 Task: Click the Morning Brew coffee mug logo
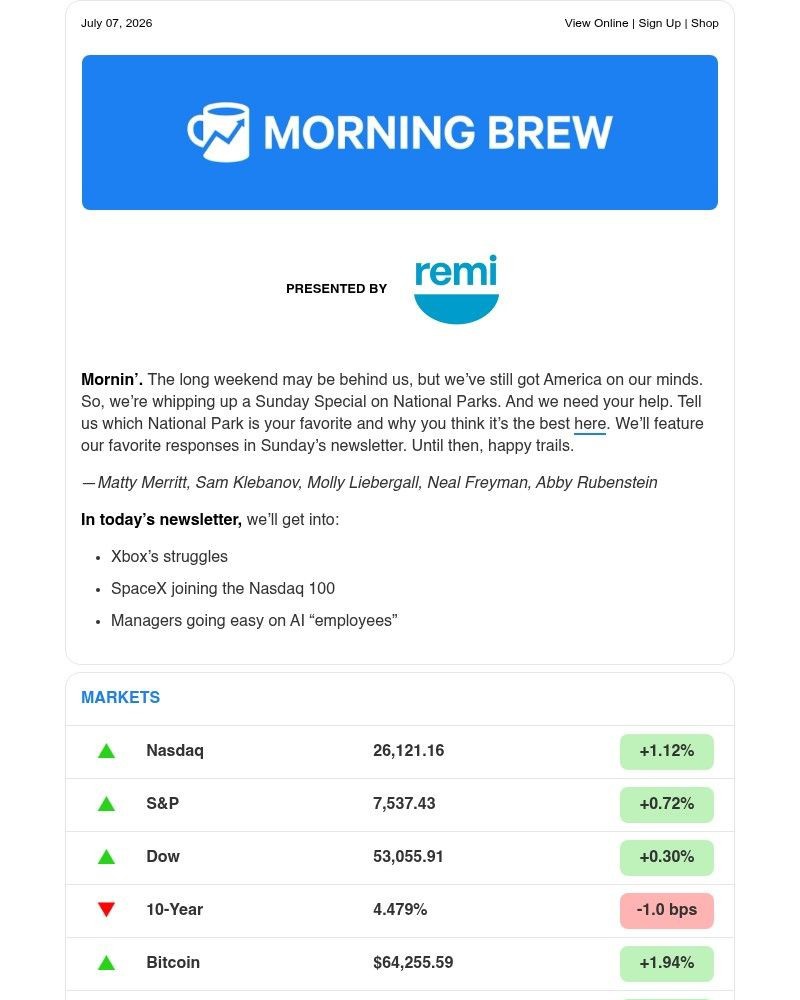point(218,132)
